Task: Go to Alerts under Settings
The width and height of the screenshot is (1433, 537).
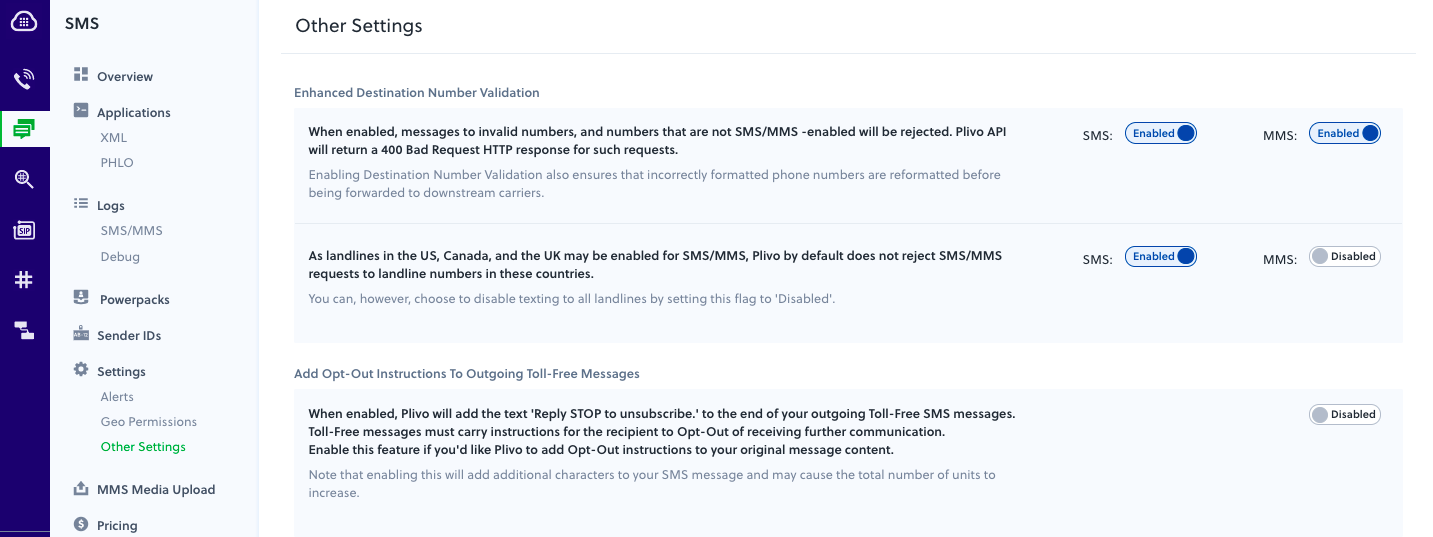Action: (x=117, y=397)
